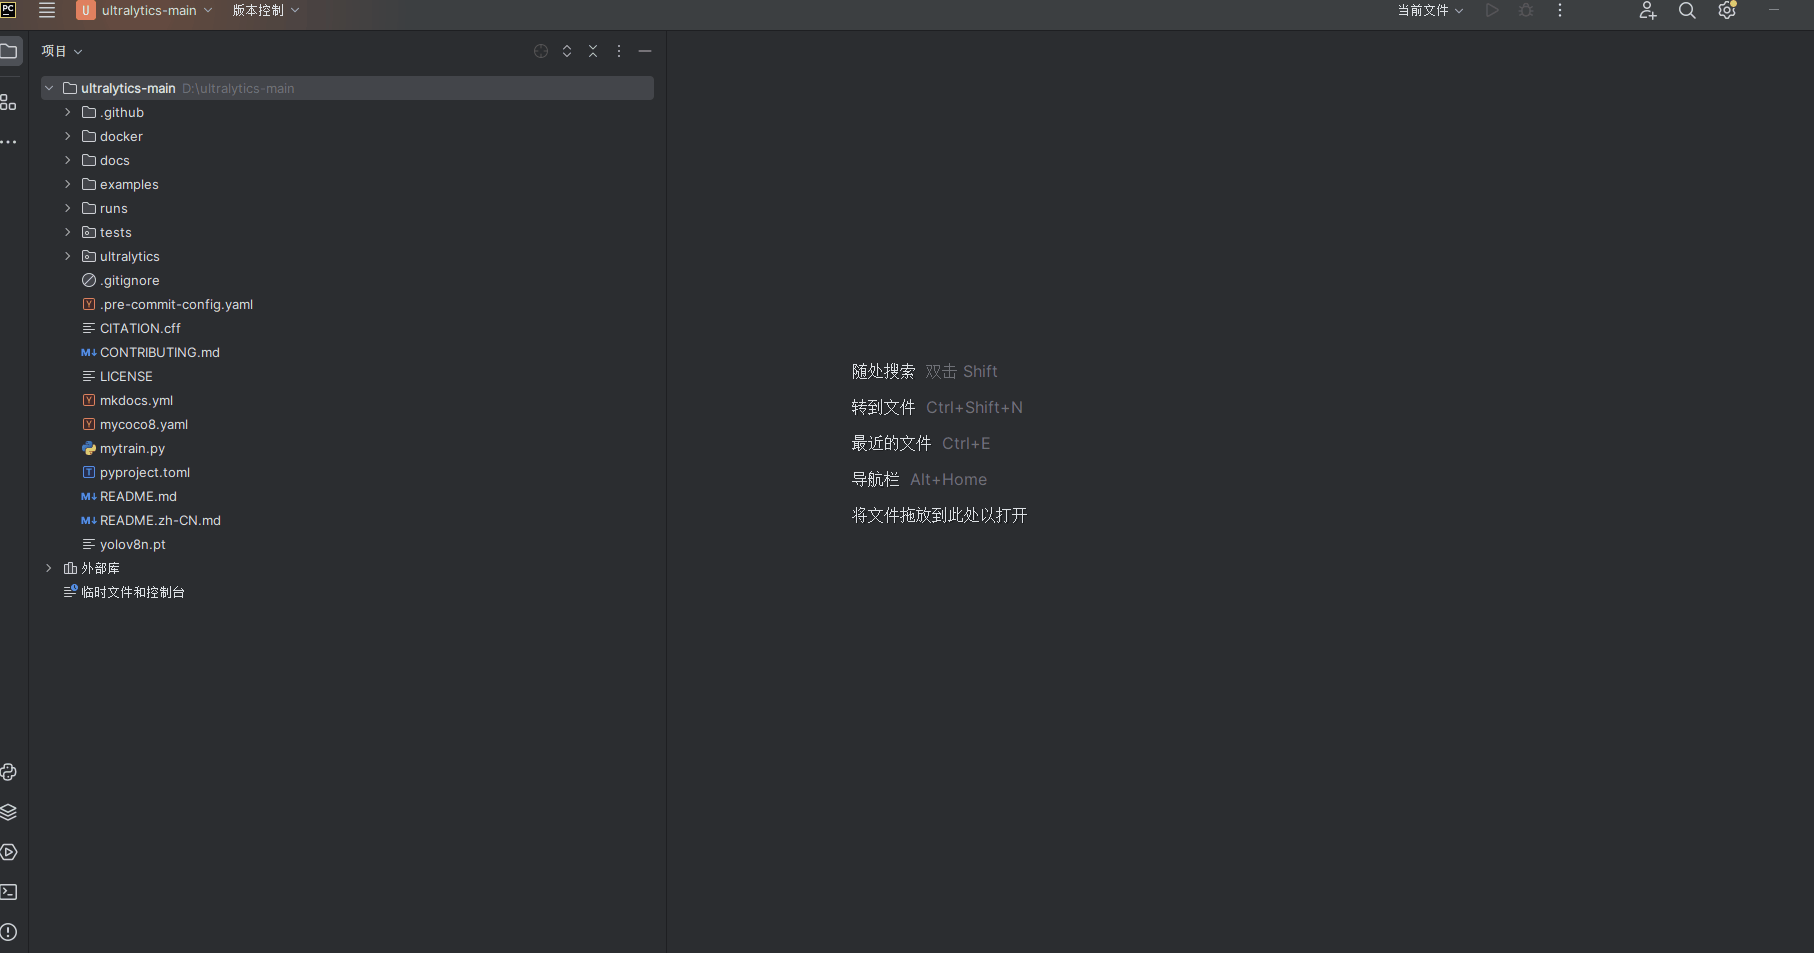Open more actions menu in top toolbar
The image size is (1814, 953).
click(1560, 10)
